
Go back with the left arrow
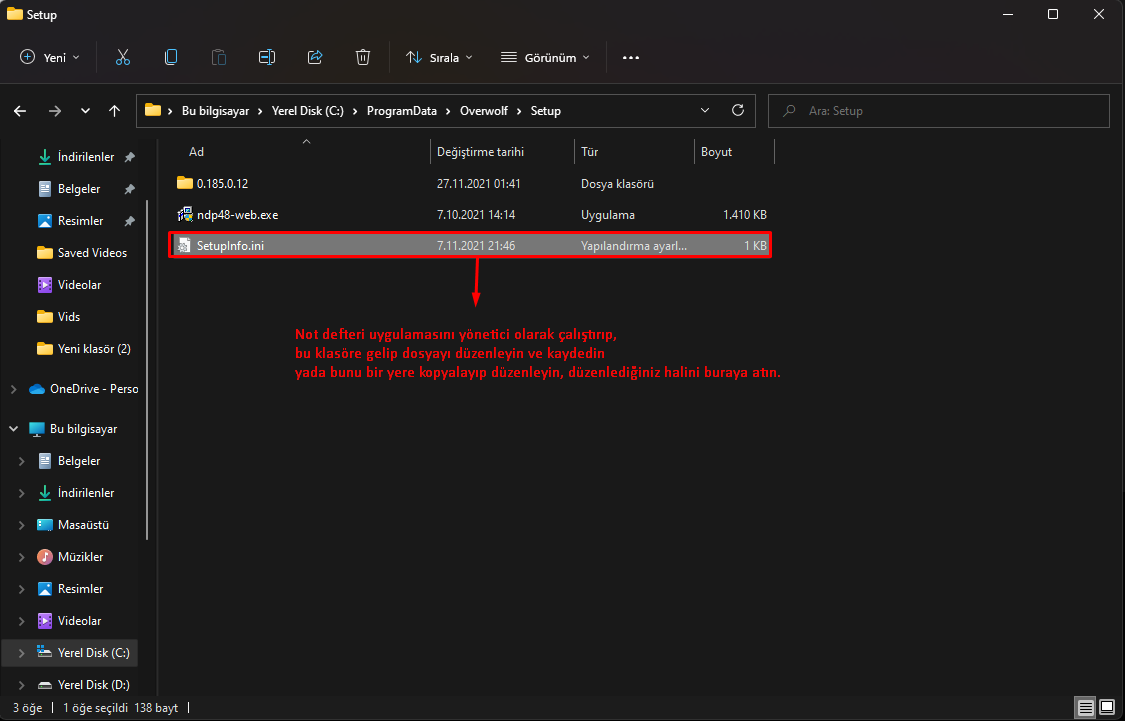click(20, 111)
